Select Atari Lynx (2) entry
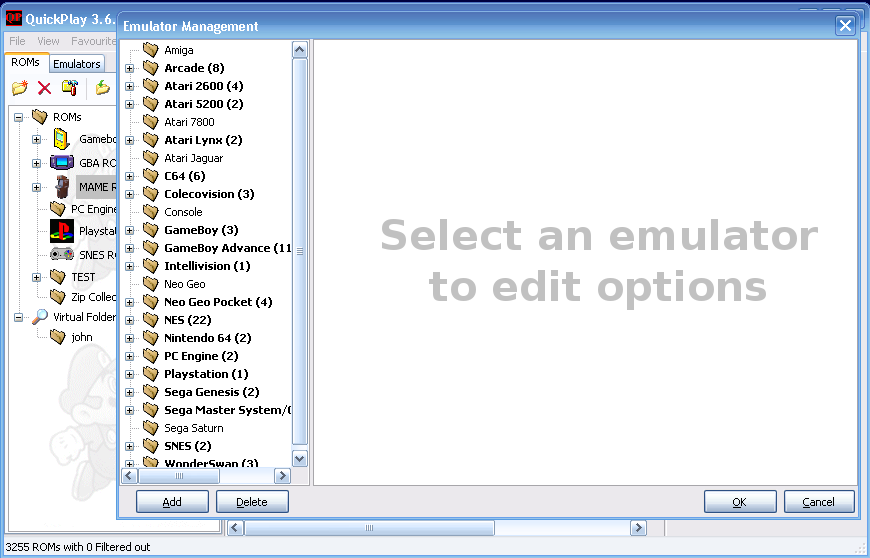The width and height of the screenshot is (870, 558). (203, 140)
